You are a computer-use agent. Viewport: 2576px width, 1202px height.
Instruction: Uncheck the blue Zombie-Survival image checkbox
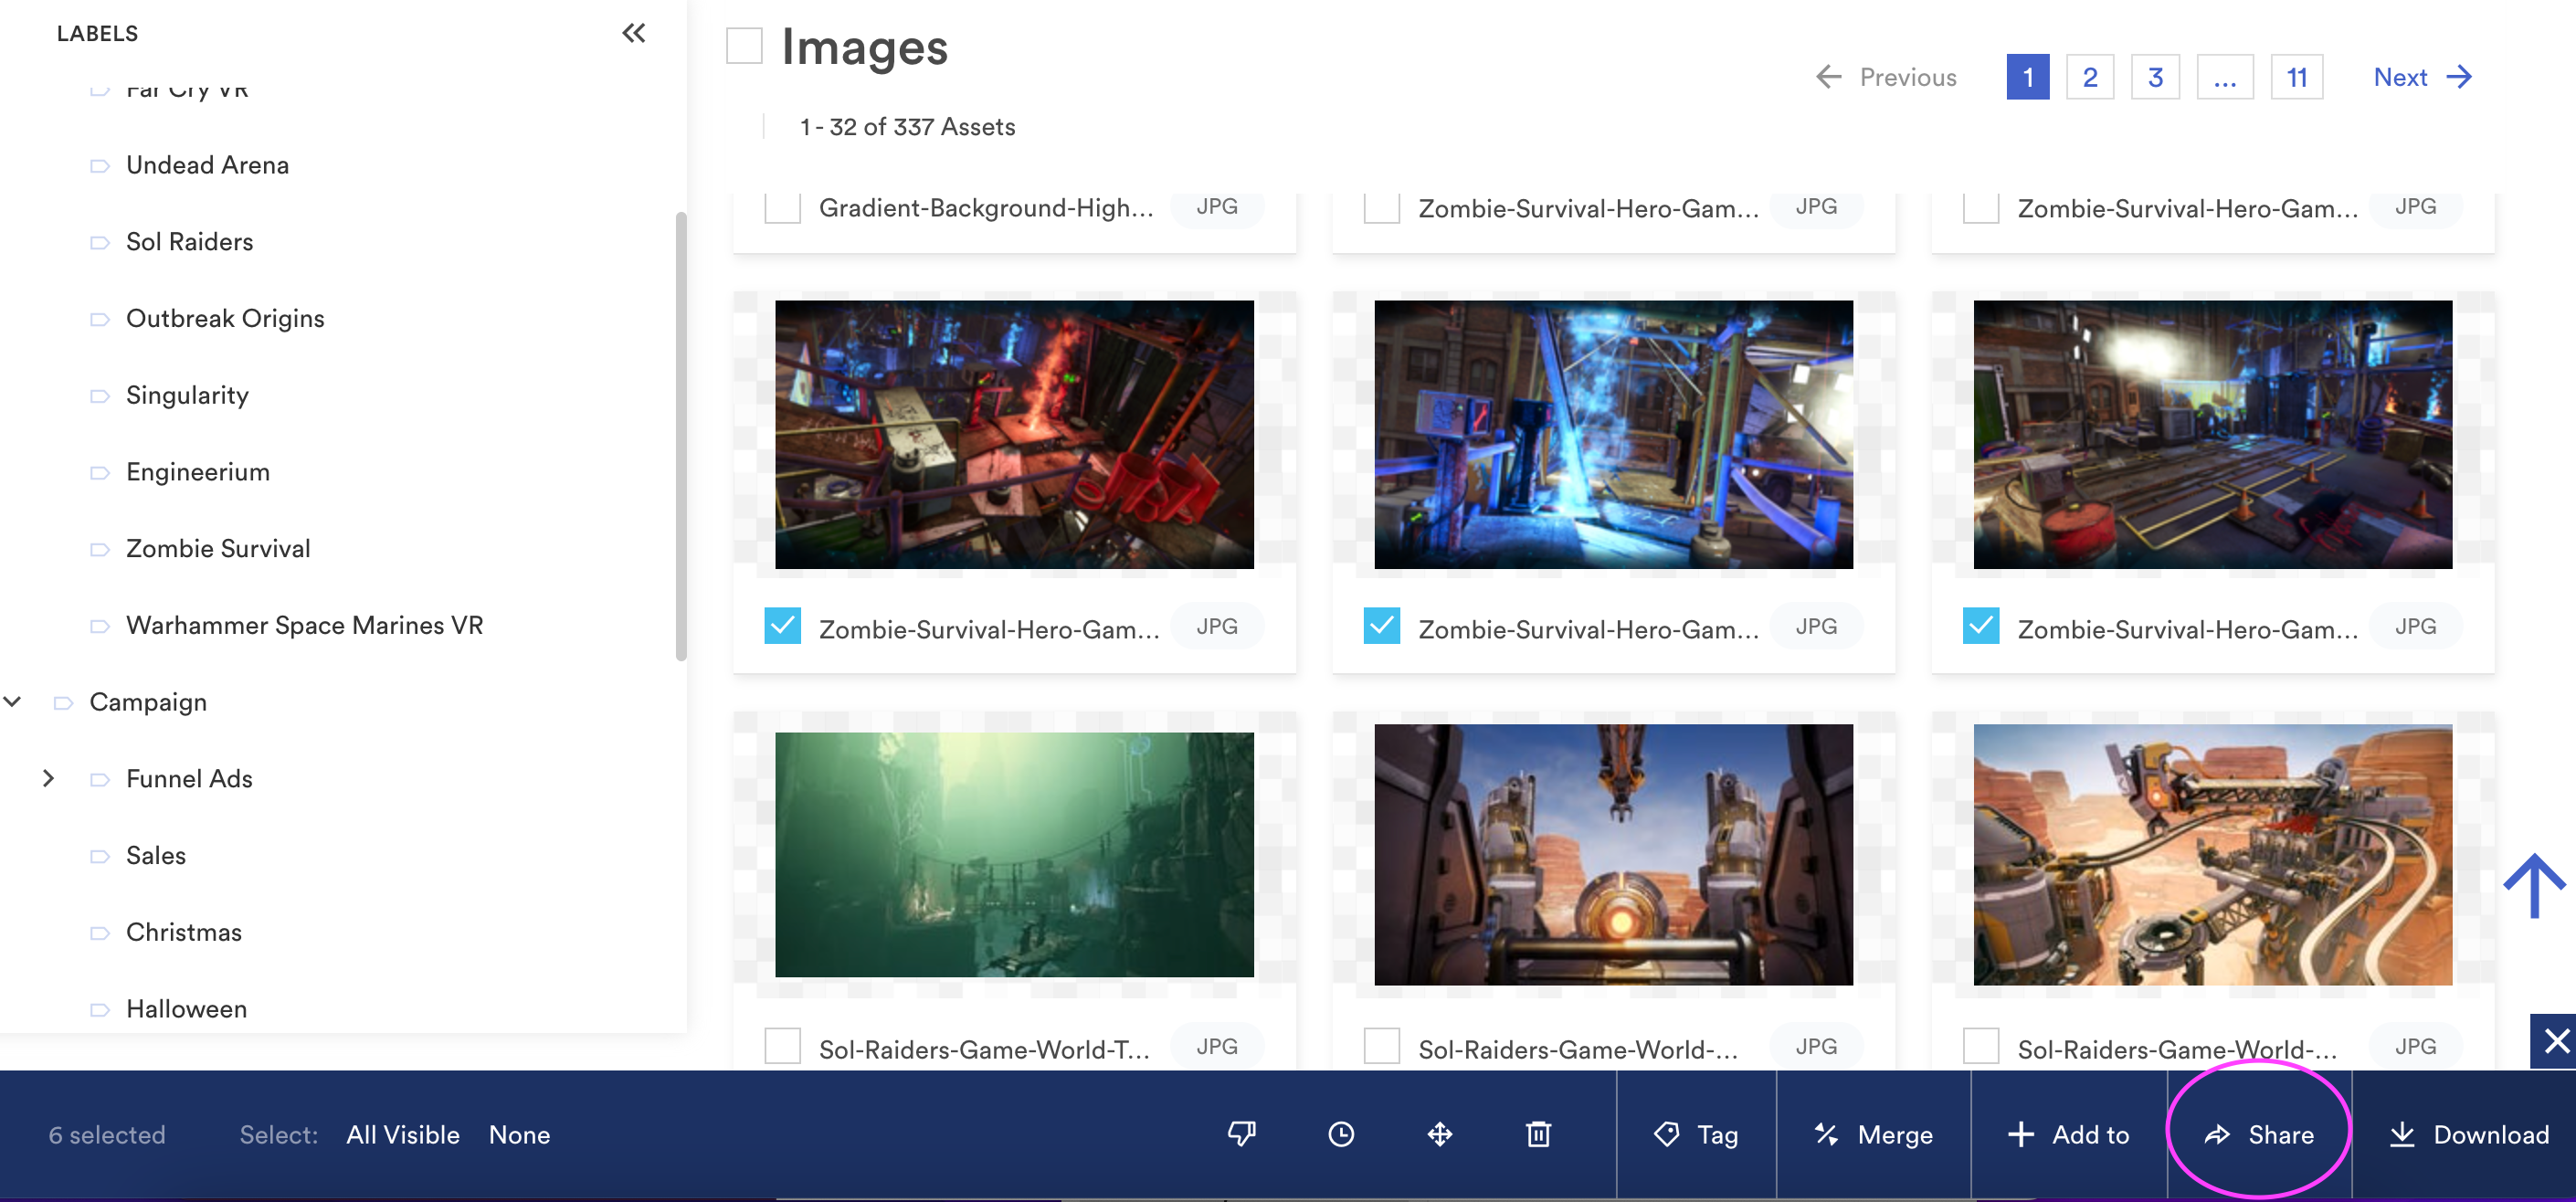1381,626
